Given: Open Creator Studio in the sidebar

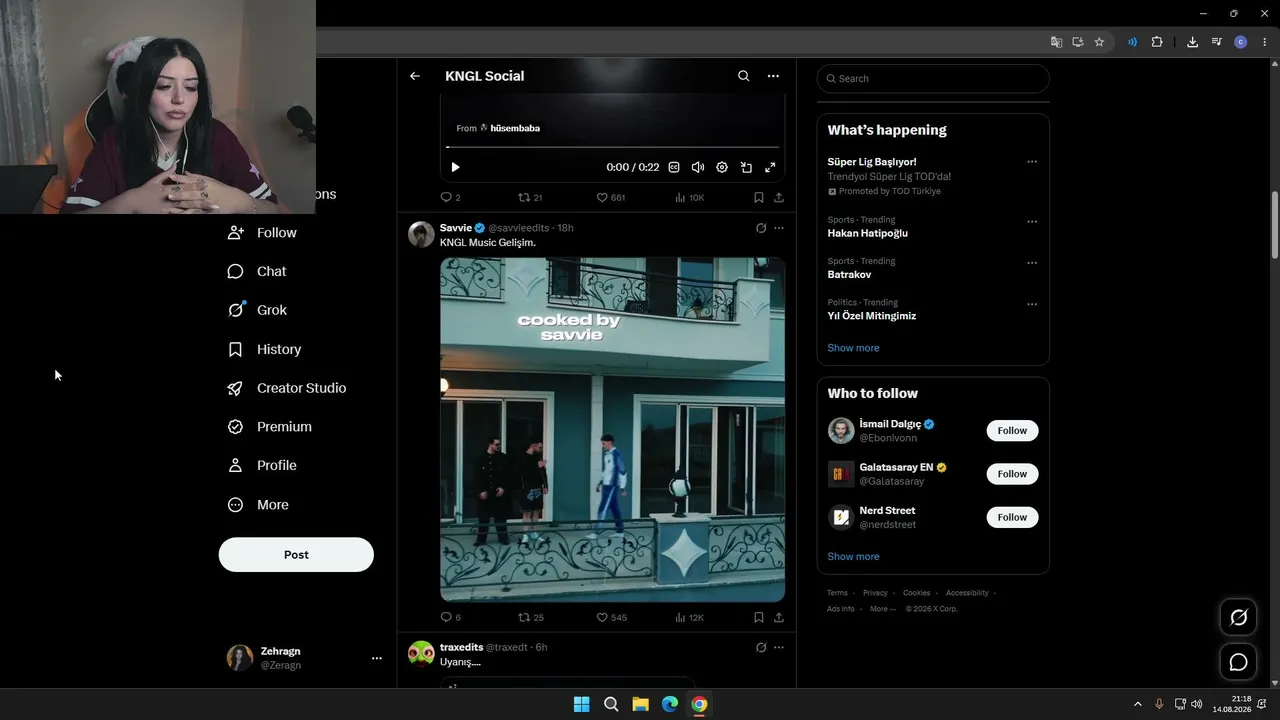Looking at the screenshot, I should point(287,388).
